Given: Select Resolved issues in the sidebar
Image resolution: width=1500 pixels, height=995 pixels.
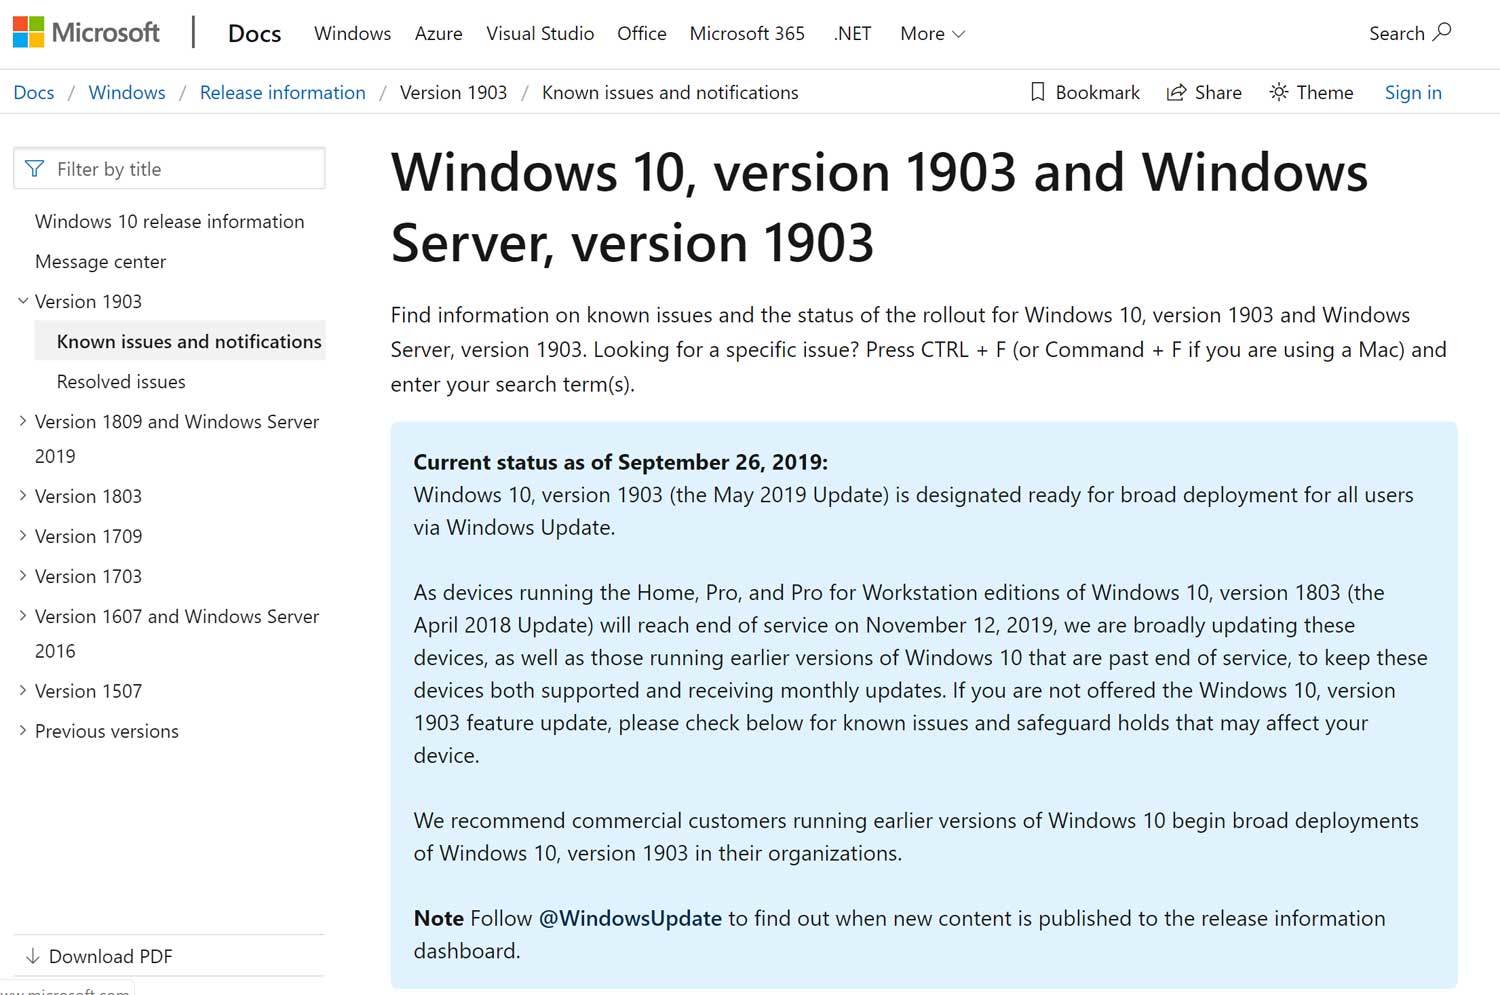Looking at the screenshot, I should click(120, 381).
